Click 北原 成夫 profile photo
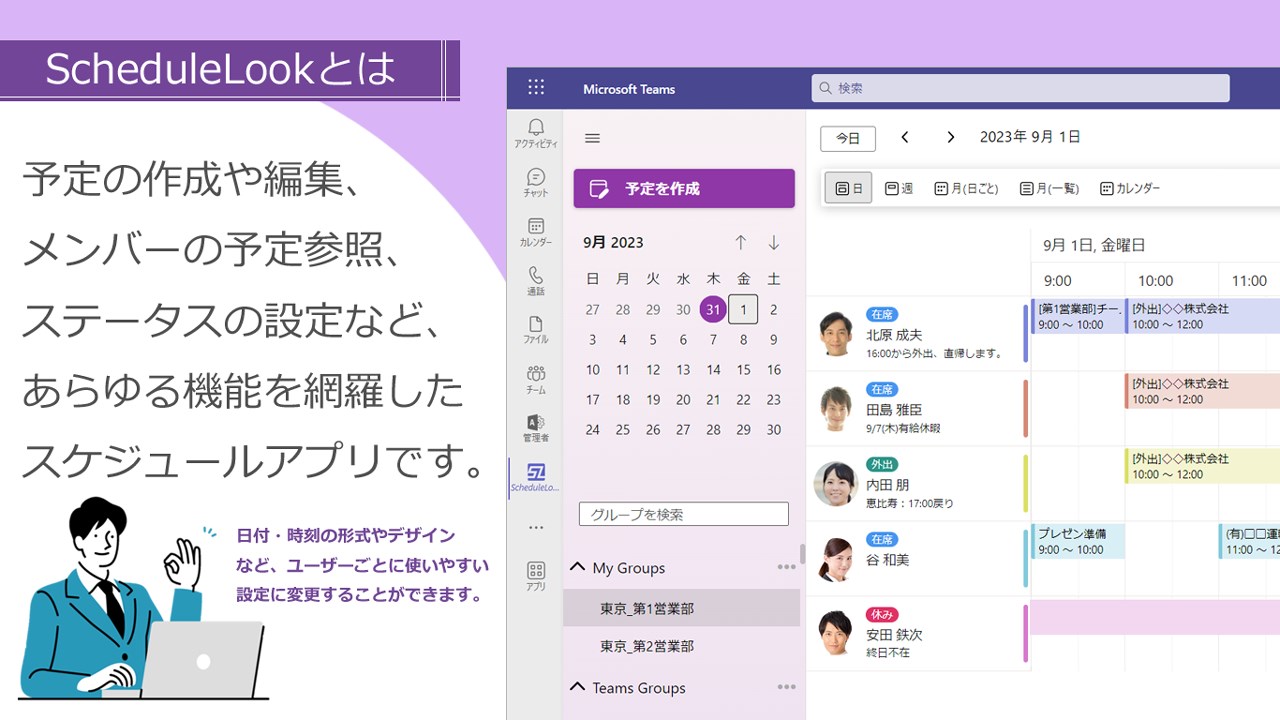 click(835, 334)
